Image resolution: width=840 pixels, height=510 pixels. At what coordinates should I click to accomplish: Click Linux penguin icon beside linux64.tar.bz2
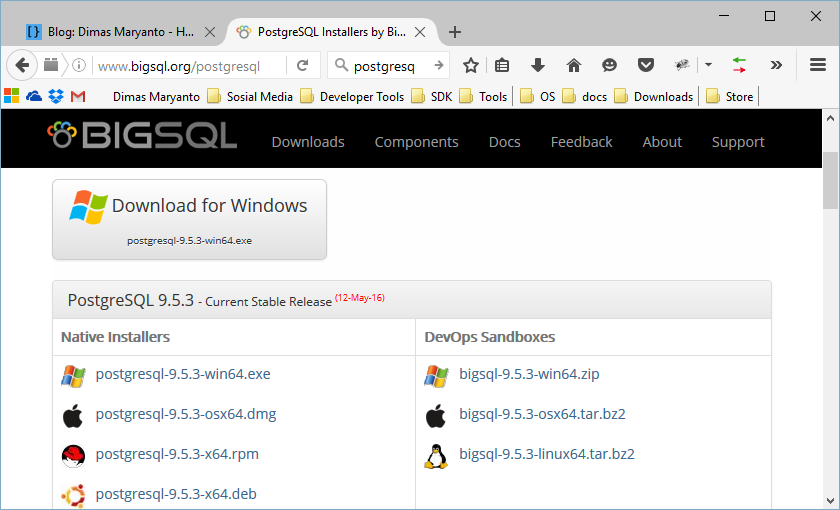(x=436, y=456)
